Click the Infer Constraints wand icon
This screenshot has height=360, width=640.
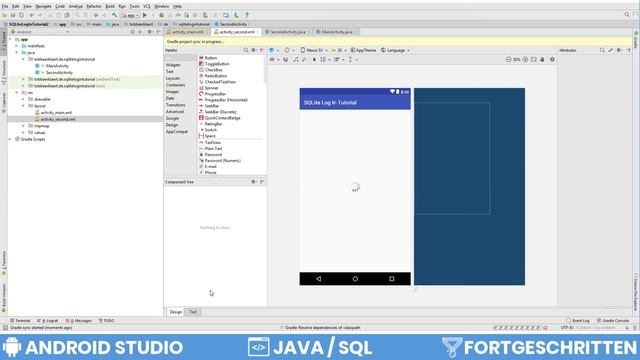[304, 60]
